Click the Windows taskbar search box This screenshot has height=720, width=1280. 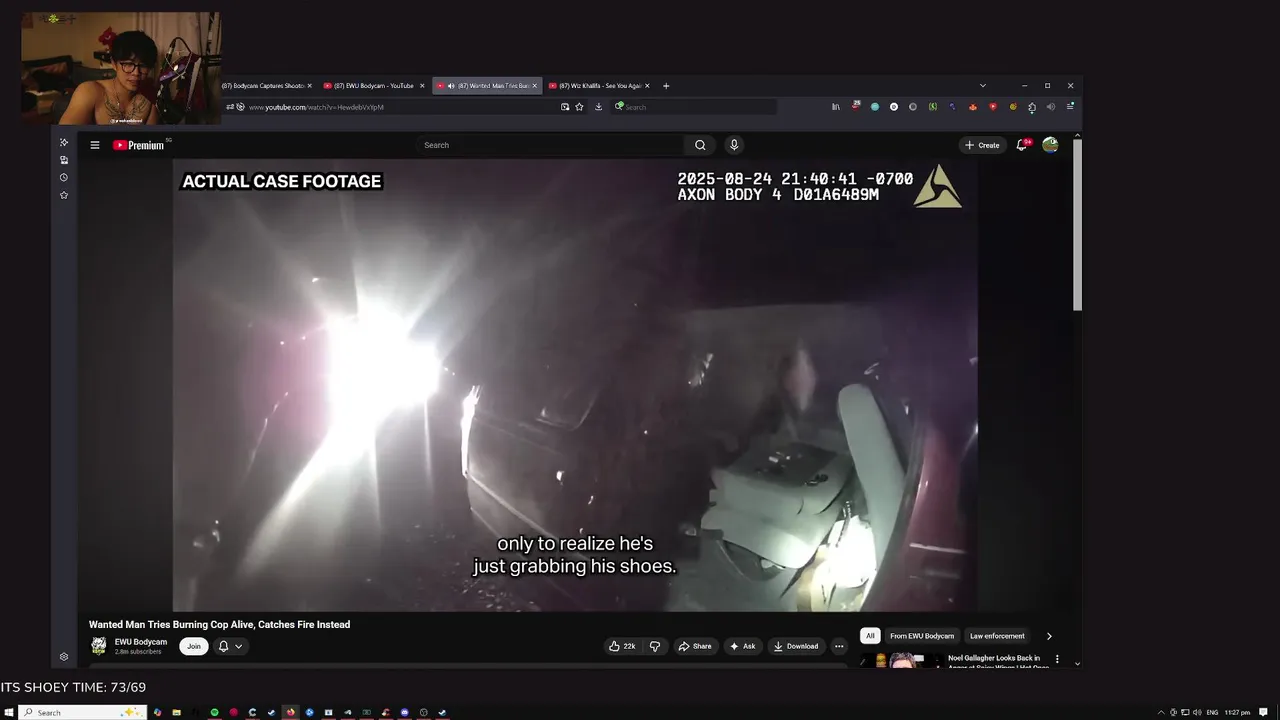click(84, 712)
